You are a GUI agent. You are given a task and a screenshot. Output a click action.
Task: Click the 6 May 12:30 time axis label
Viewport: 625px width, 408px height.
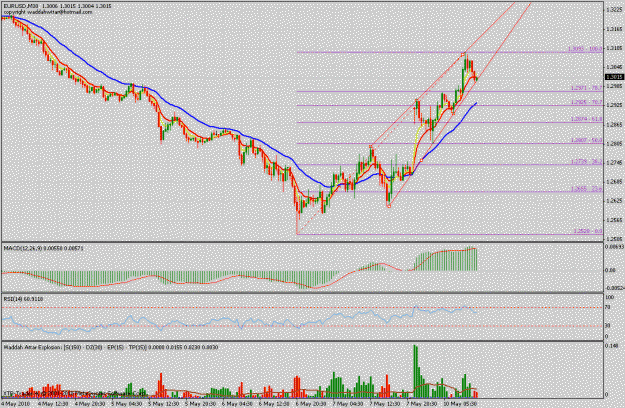click(x=274, y=404)
